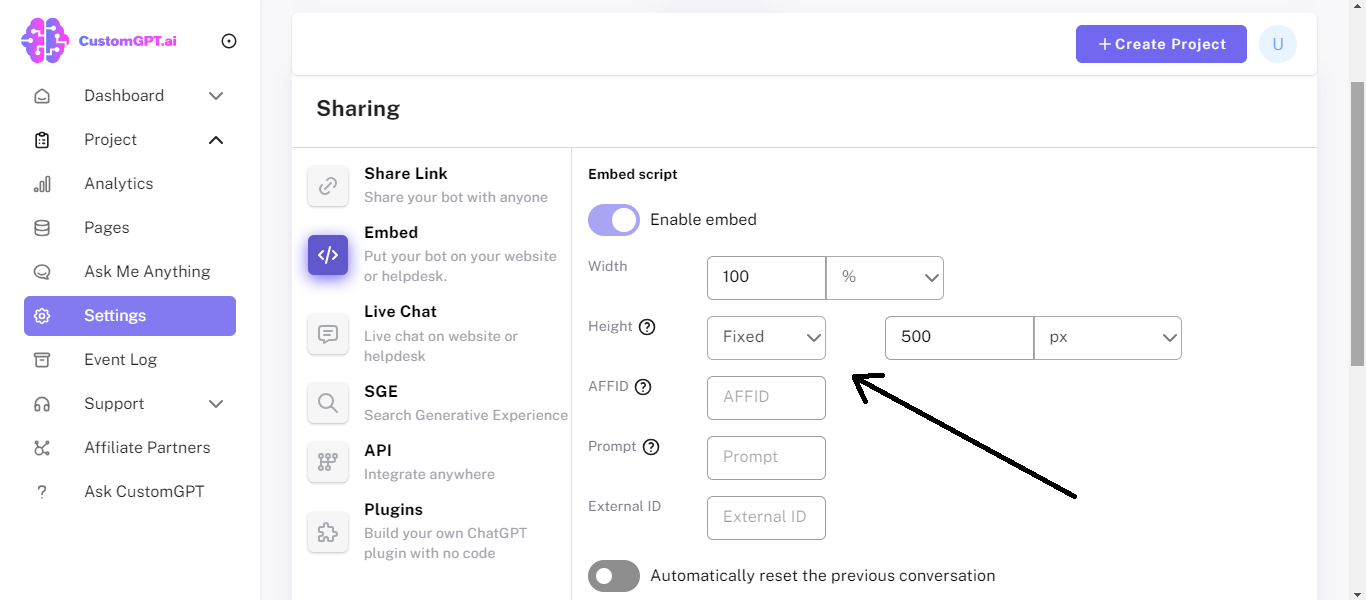Click the Plugins puzzle piece icon

point(328,531)
